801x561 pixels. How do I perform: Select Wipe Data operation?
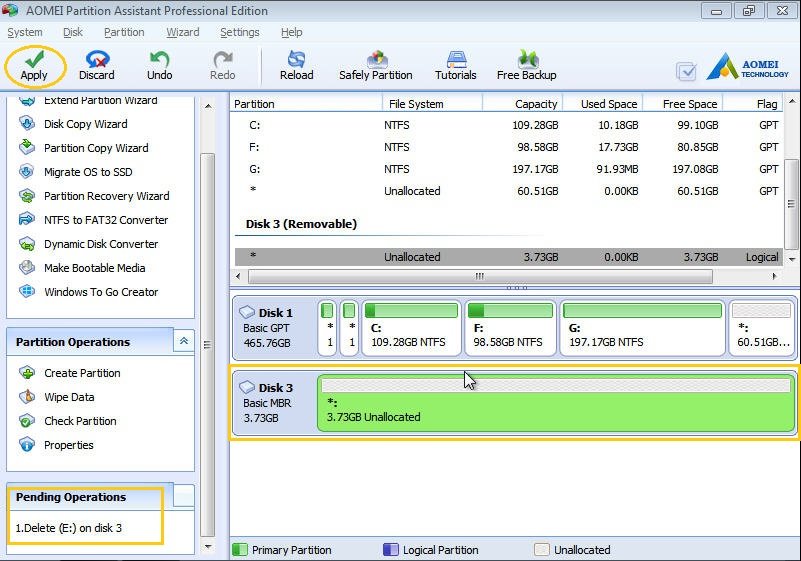point(69,397)
